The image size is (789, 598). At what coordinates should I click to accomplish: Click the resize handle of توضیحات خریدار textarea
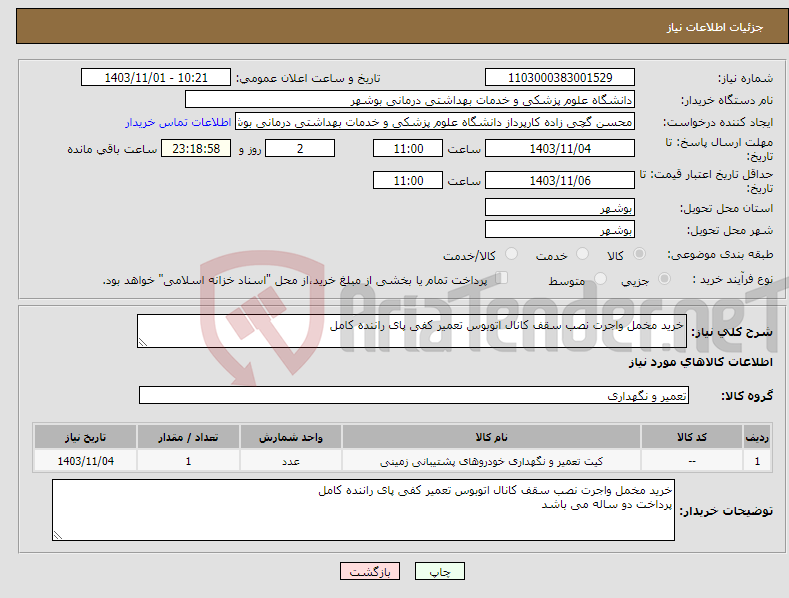[58, 536]
